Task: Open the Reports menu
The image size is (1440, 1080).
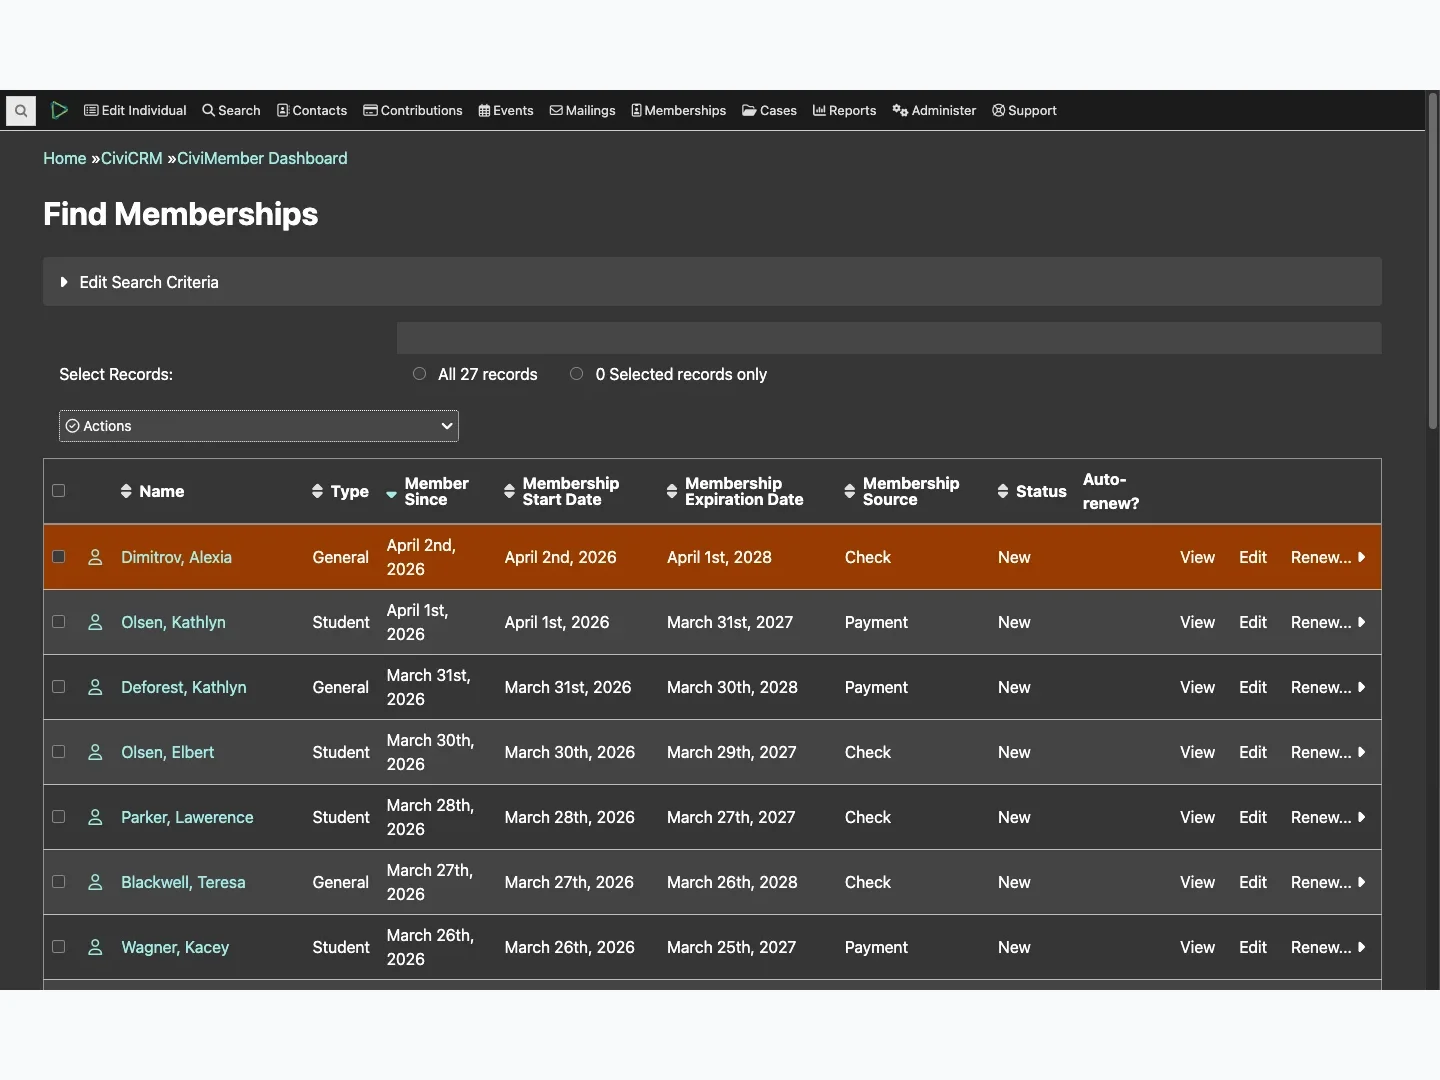Action: point(845,111)
